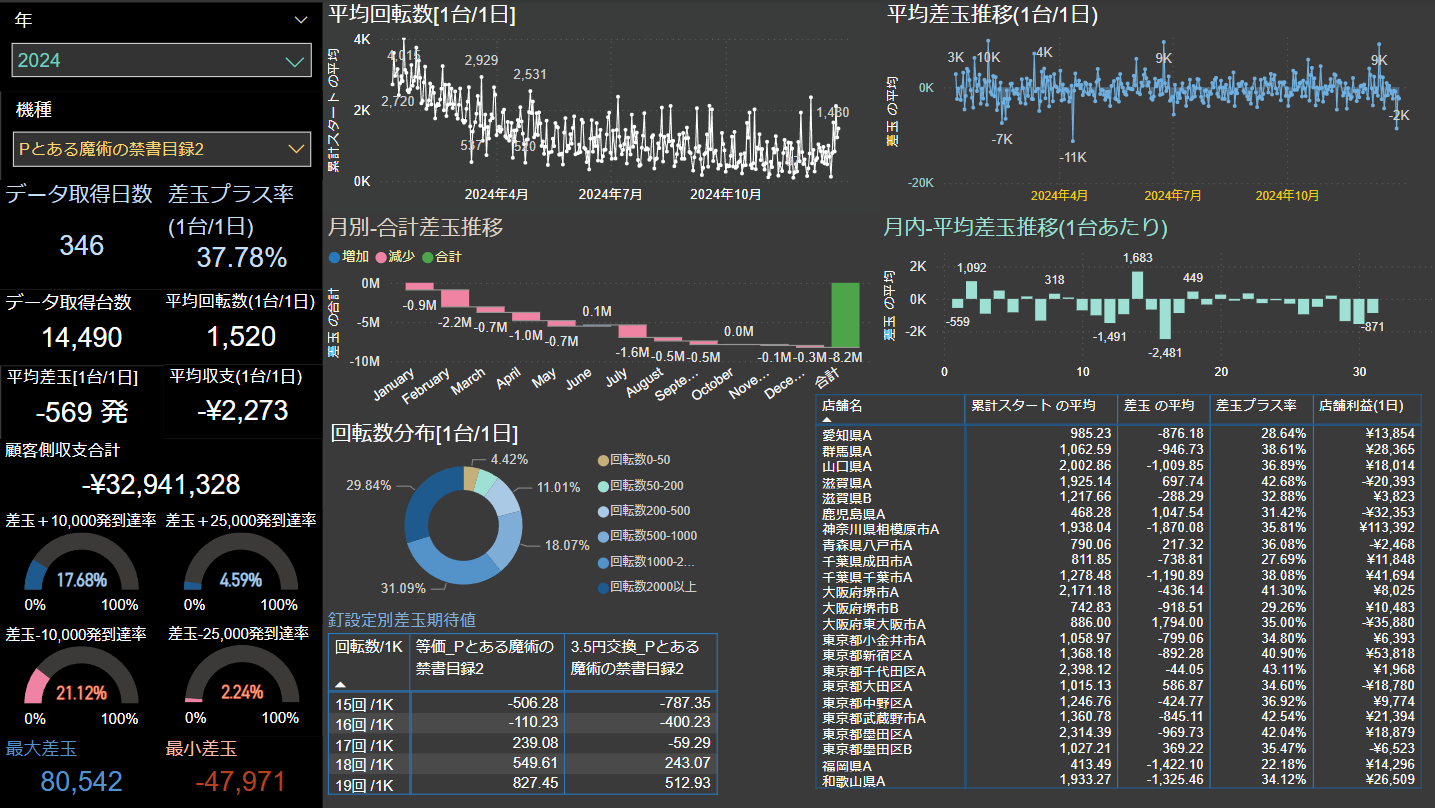Sort by the 差玉プラス率 column header

click(x=1255, y=405)
